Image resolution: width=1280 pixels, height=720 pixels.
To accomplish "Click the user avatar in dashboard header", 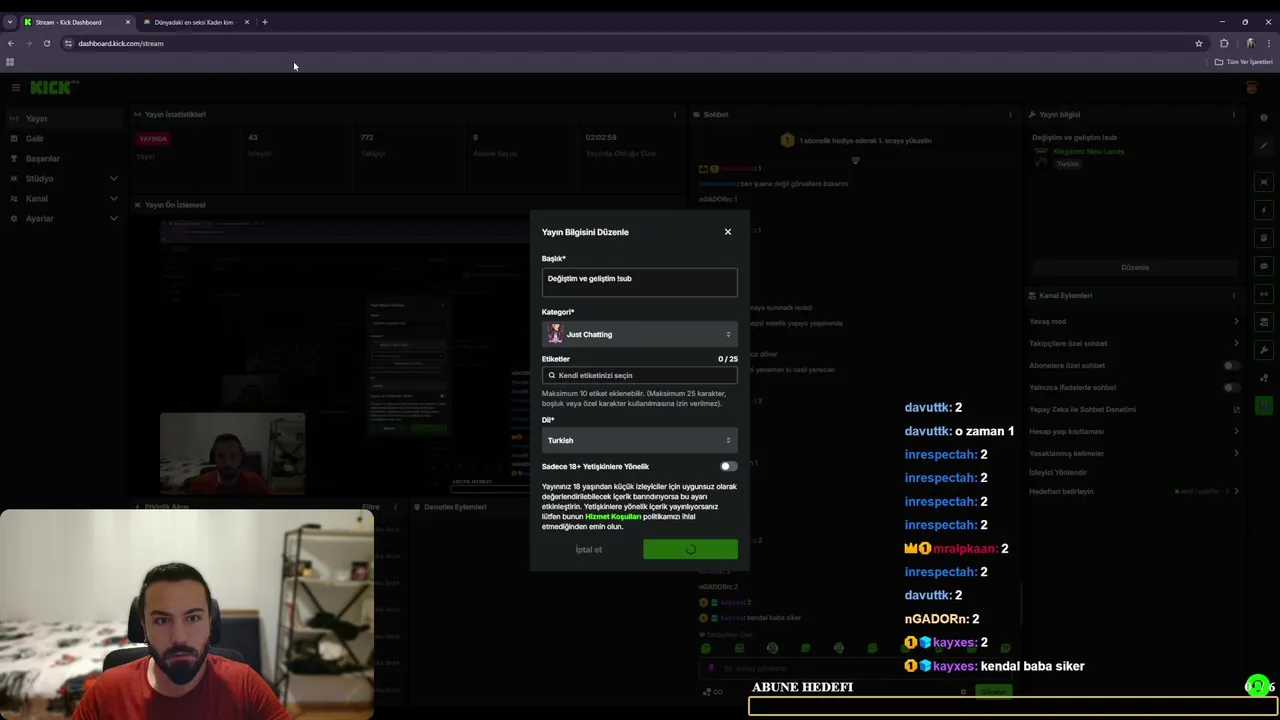I will click(1251, 88).
